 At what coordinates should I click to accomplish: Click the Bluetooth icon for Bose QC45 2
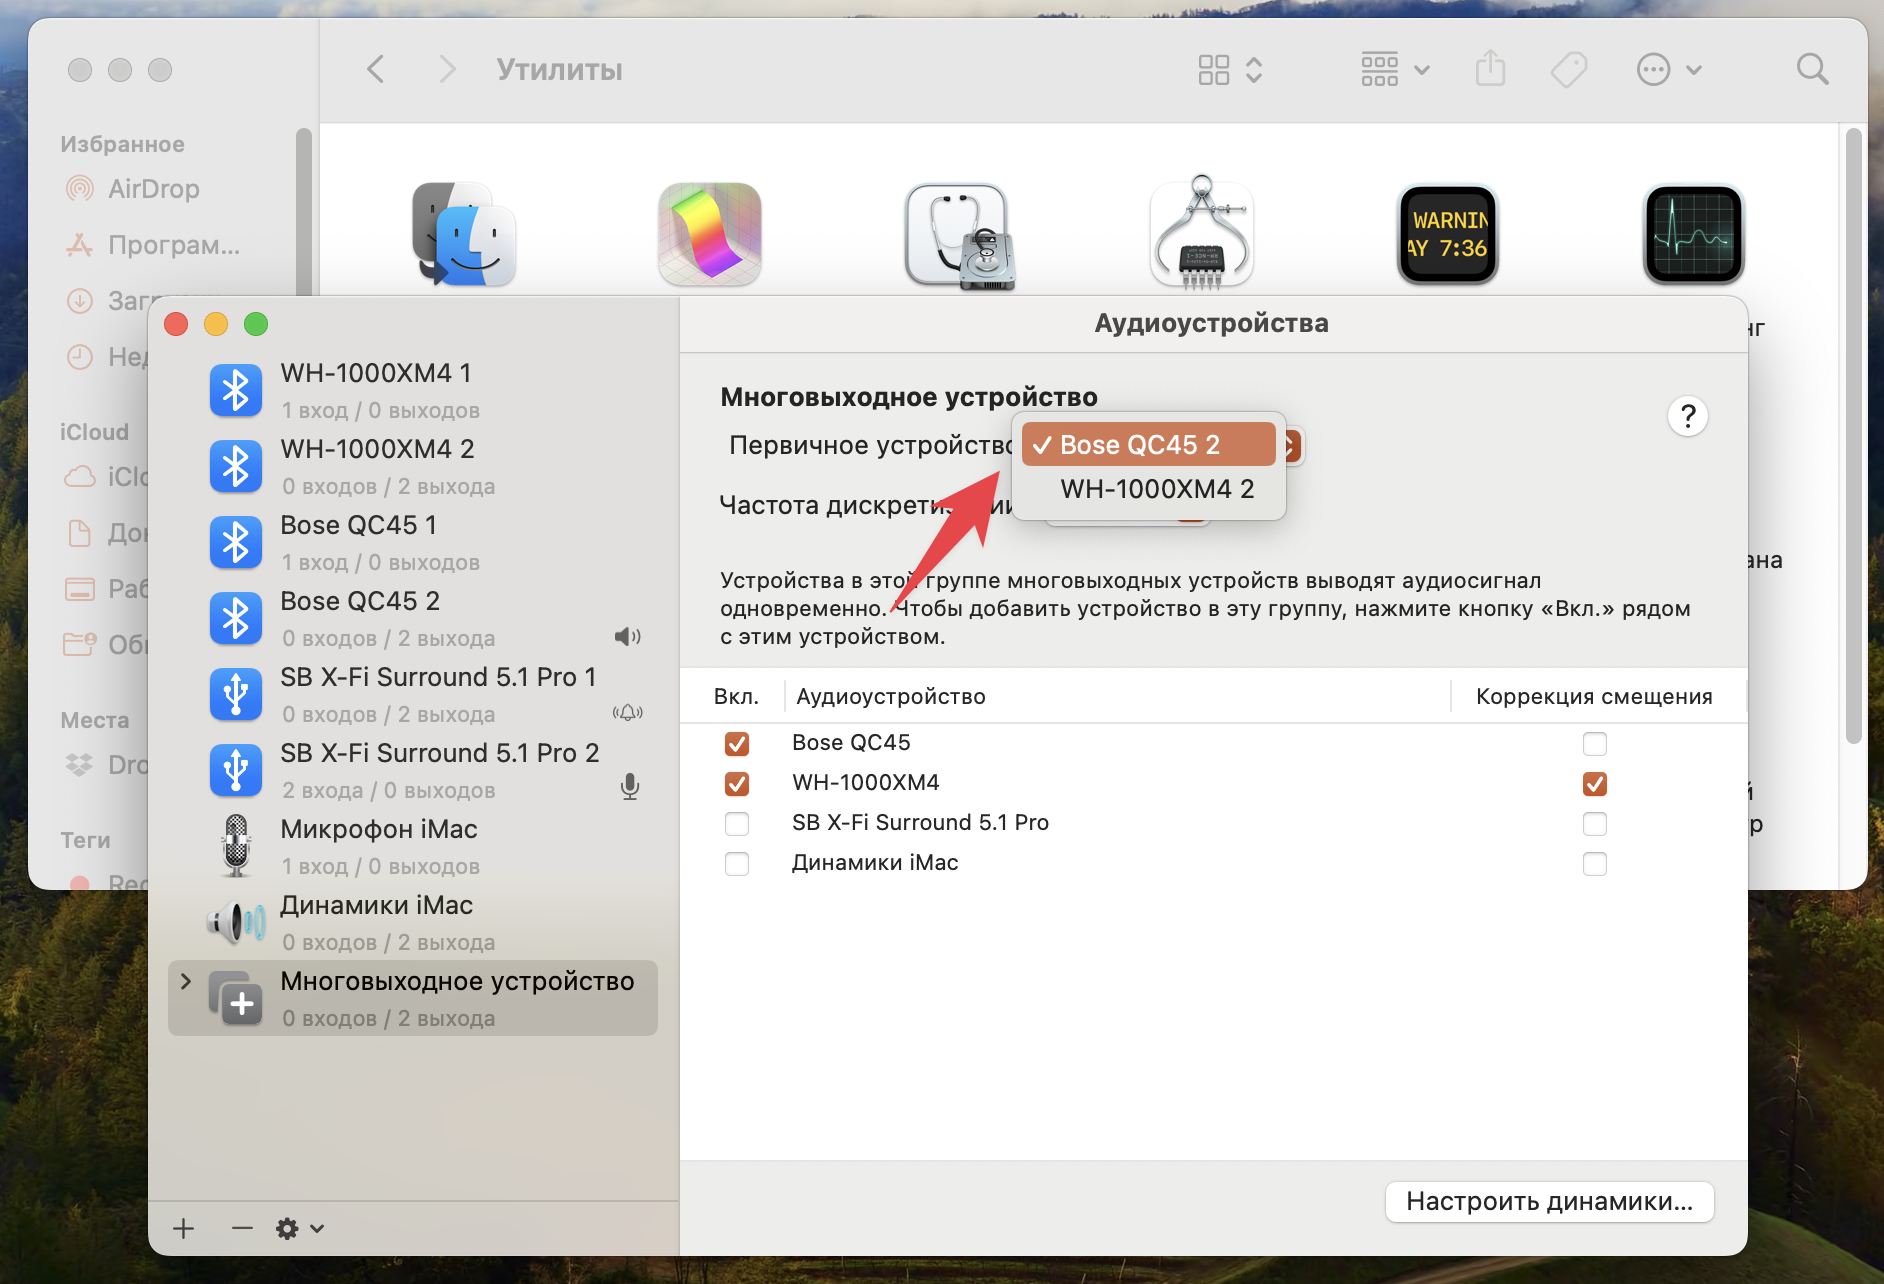[x=235, y=618]
